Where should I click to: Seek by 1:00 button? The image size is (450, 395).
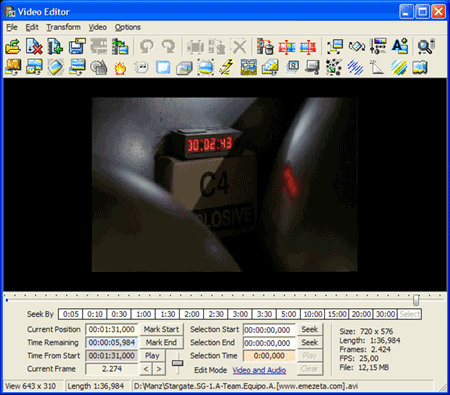point(143,314)
